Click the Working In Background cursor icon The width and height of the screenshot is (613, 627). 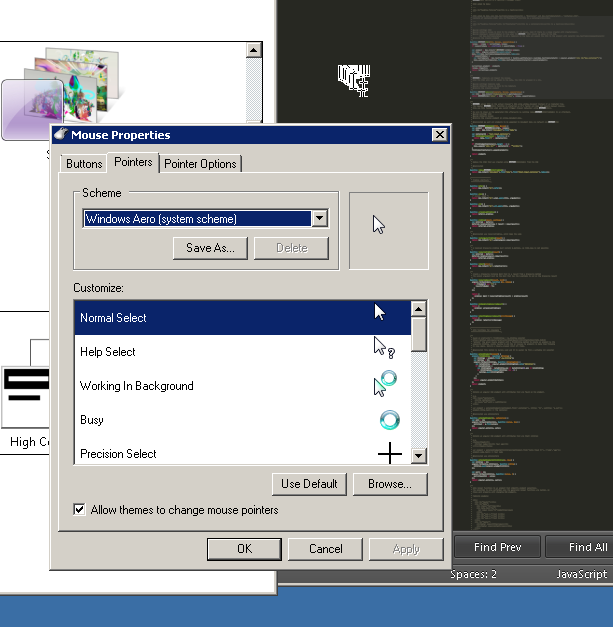(x=385, y=383)
